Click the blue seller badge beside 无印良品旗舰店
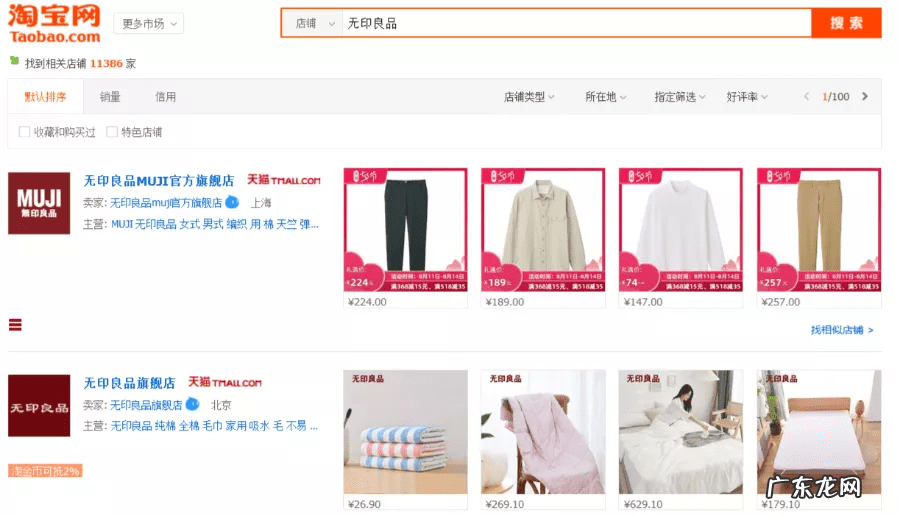Screen dimensions: 900x516 tap(192, 404)
